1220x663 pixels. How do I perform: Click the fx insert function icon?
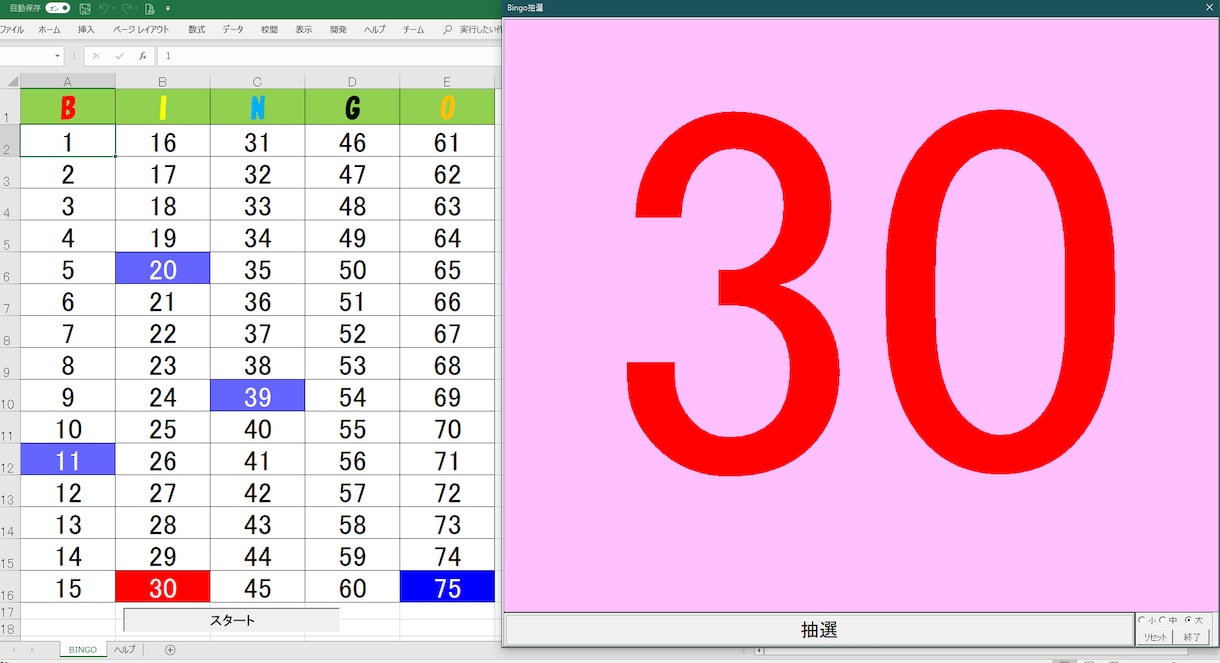(x=143, y=56)
